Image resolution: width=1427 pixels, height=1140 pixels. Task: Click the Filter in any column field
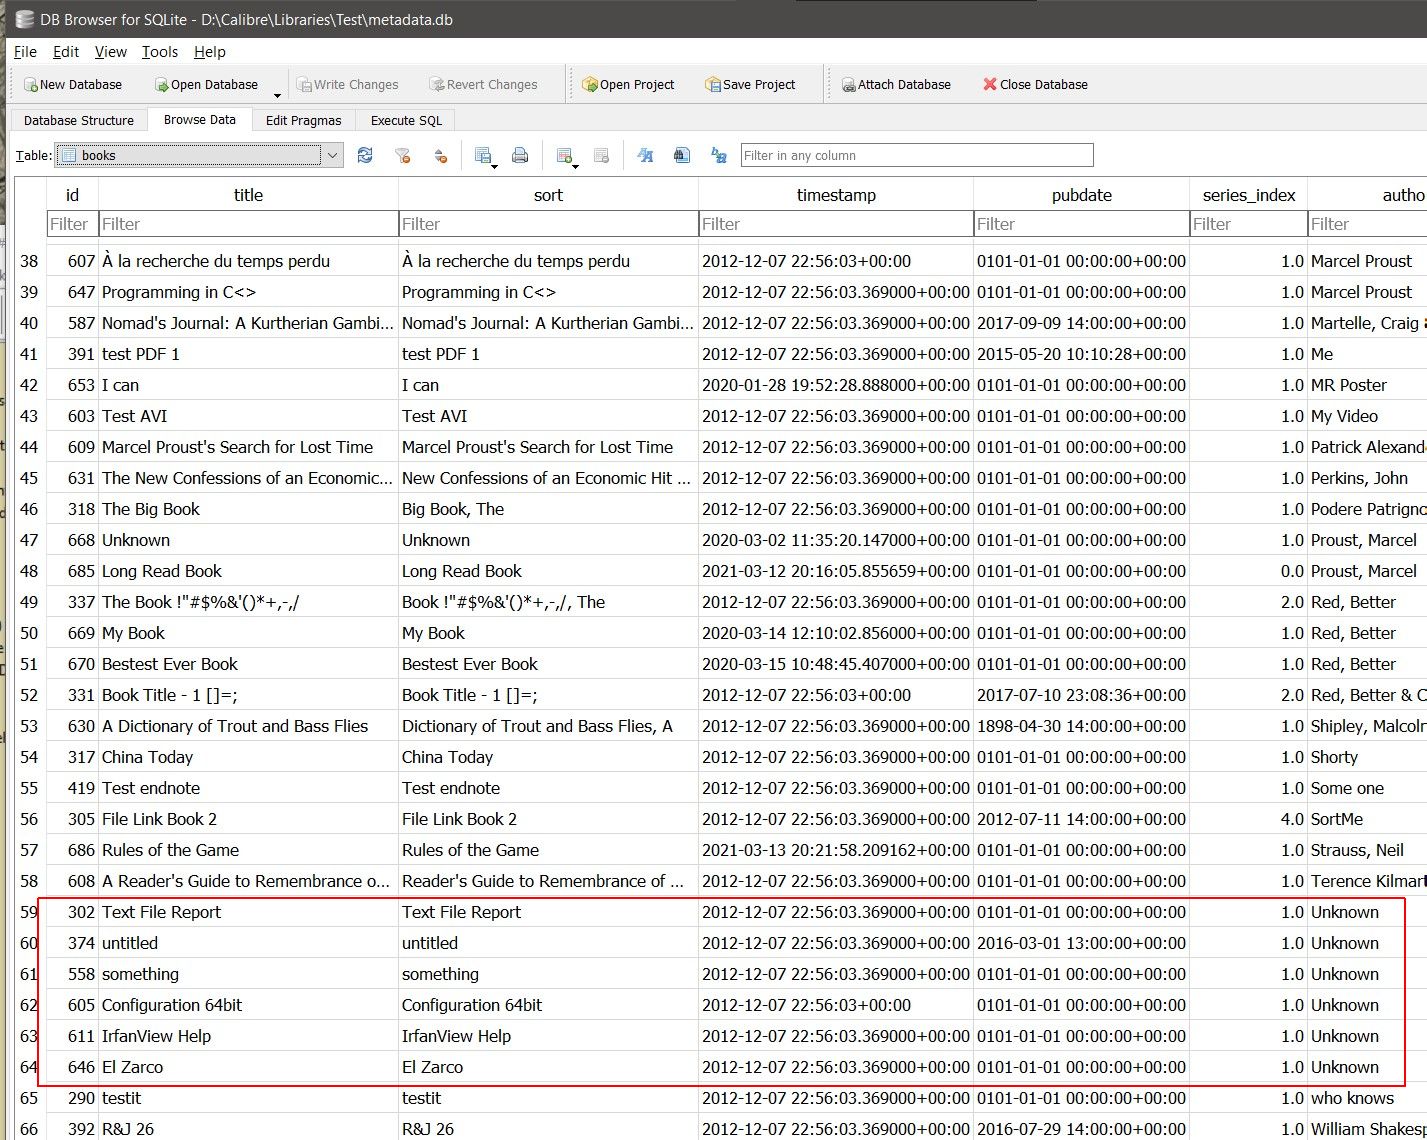pyautogui.click(x=916, y=155)
